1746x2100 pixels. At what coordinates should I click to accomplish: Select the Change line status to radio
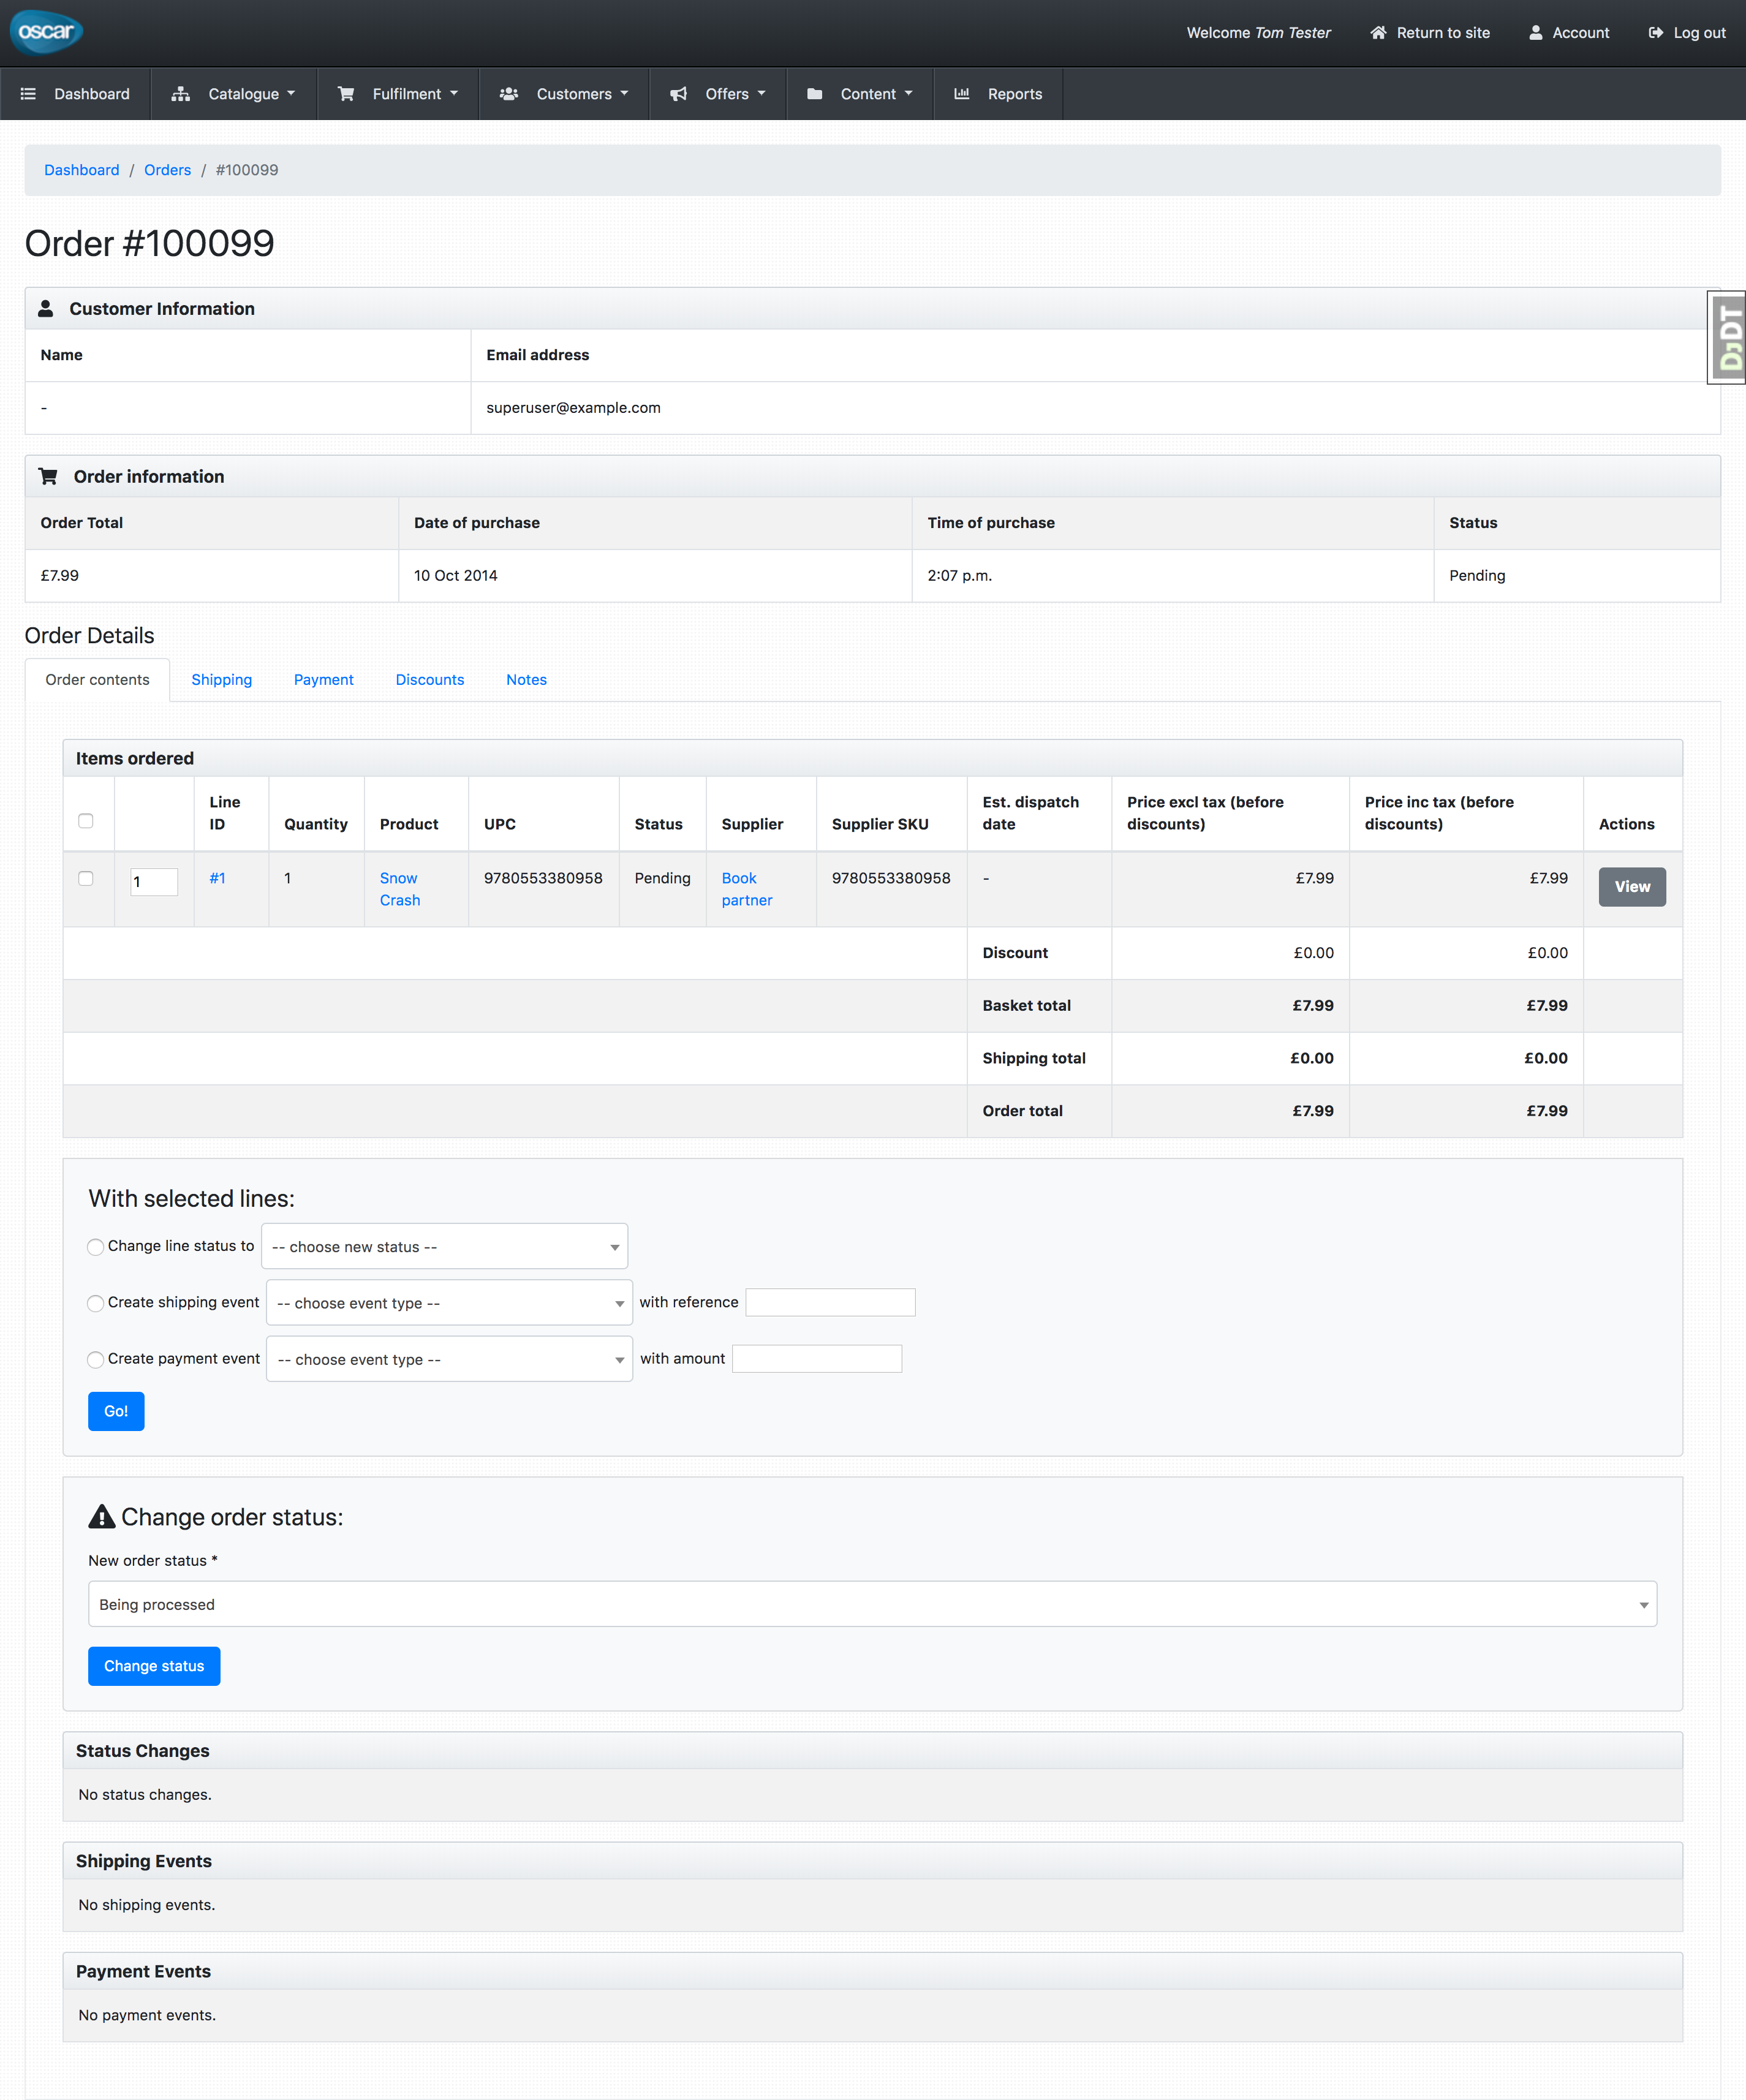(x=96, y=1246)
